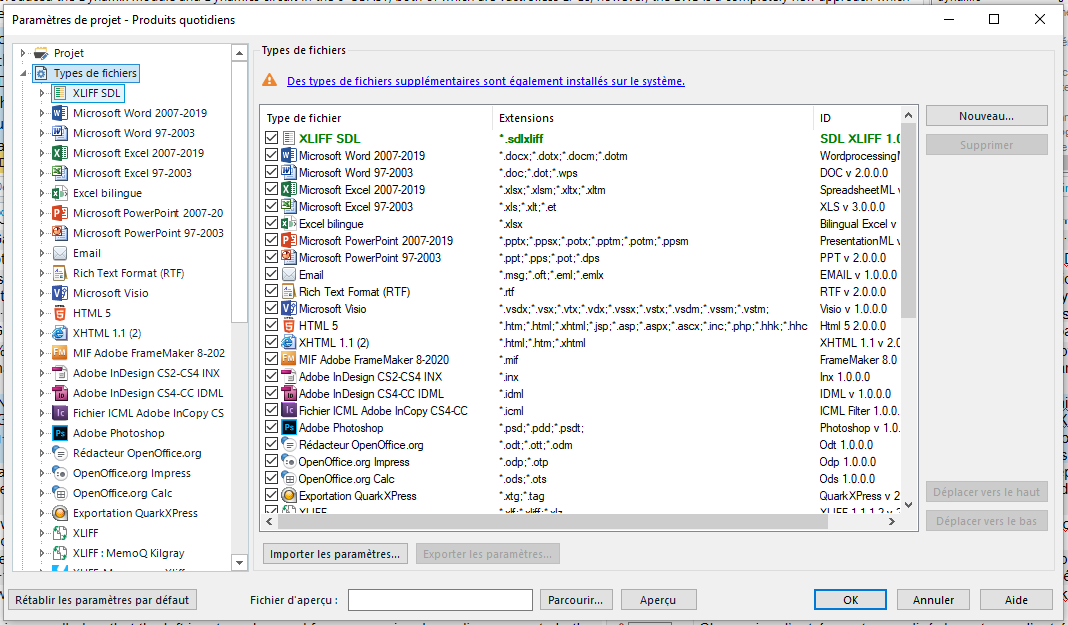Click the HTML 5 icon in tree
This screenshot has width=1068, height=625.
(x=60, y=313)
